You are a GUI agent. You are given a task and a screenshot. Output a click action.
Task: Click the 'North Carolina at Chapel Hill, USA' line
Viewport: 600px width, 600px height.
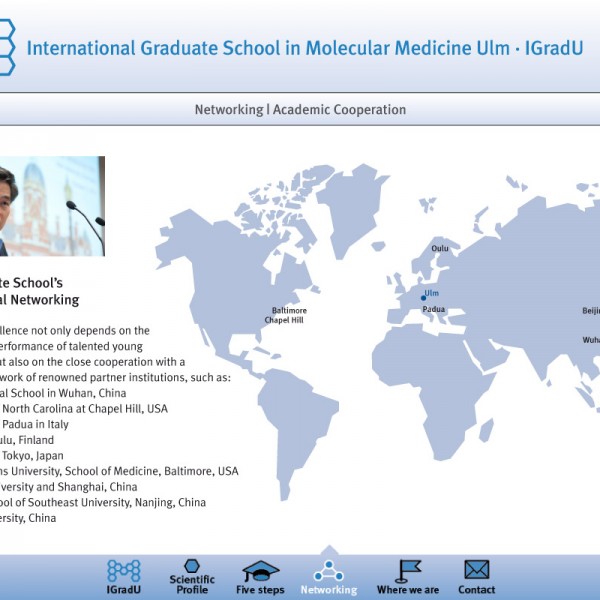85,409
